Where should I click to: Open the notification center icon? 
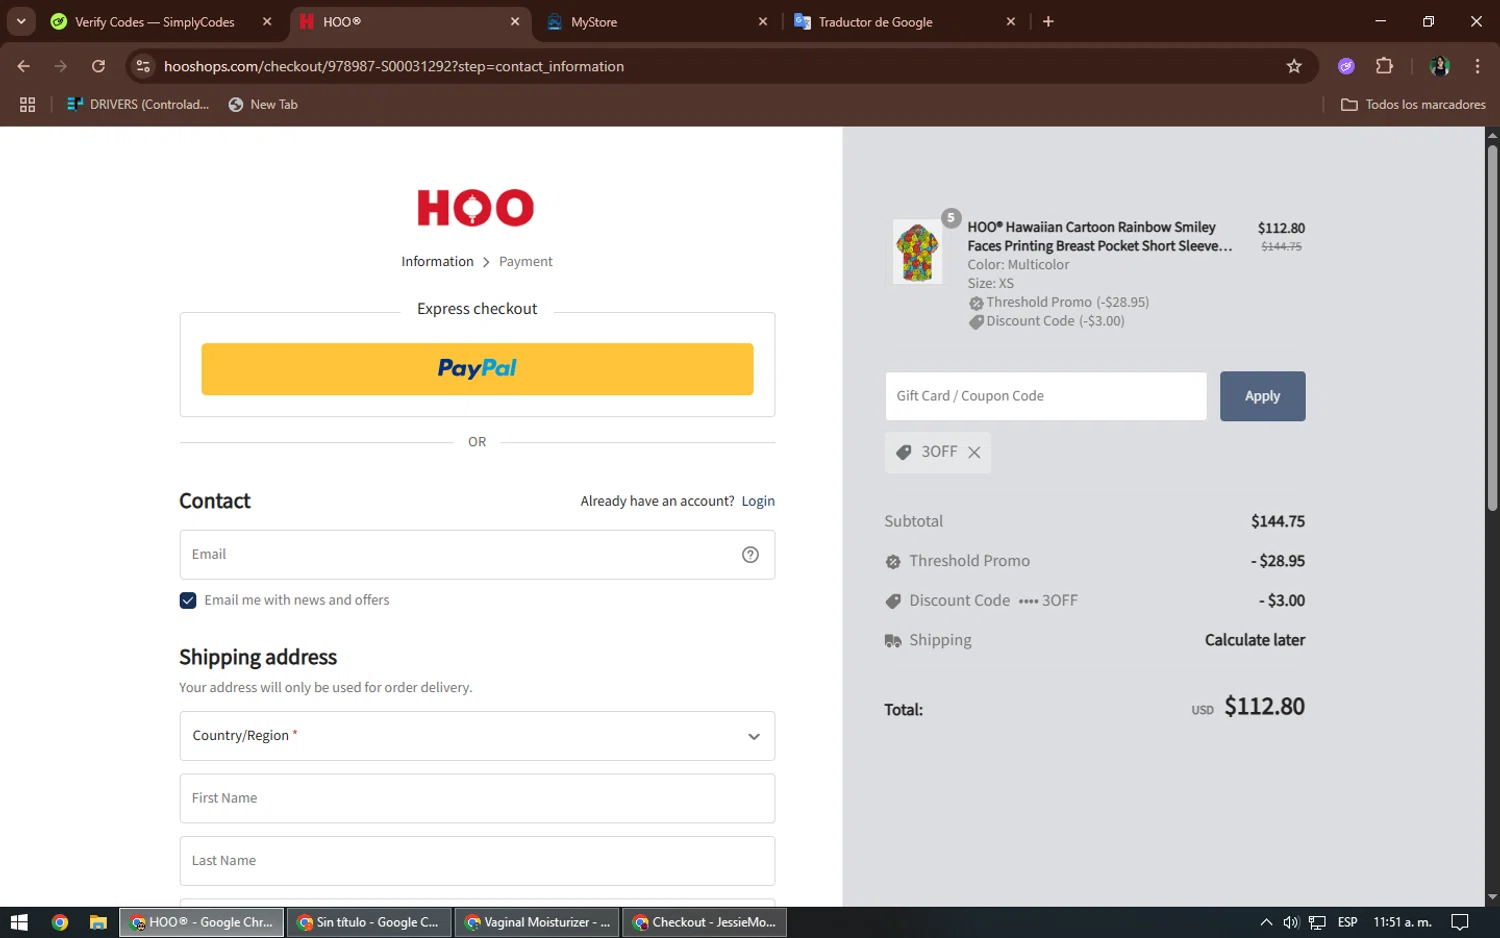point(1460,922)
